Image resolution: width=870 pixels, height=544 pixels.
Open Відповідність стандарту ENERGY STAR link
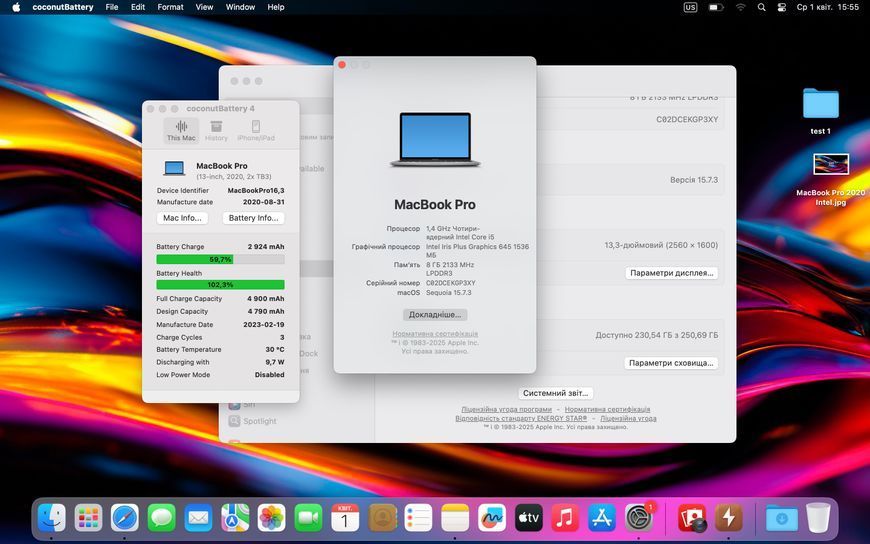(521, 419)
